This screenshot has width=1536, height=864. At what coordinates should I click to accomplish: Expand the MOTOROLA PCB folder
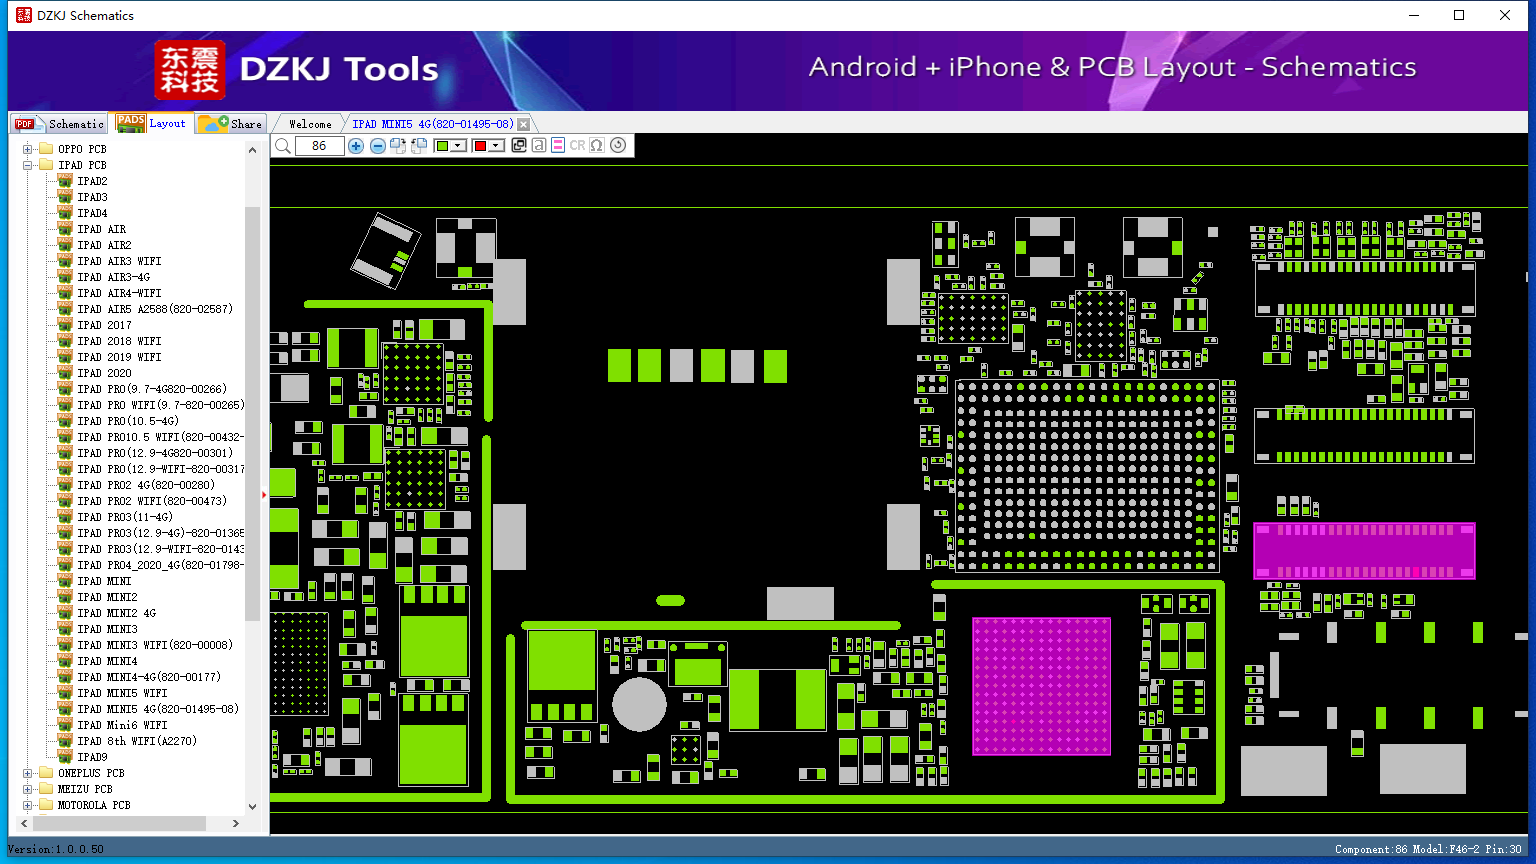(x=28, y=805)
